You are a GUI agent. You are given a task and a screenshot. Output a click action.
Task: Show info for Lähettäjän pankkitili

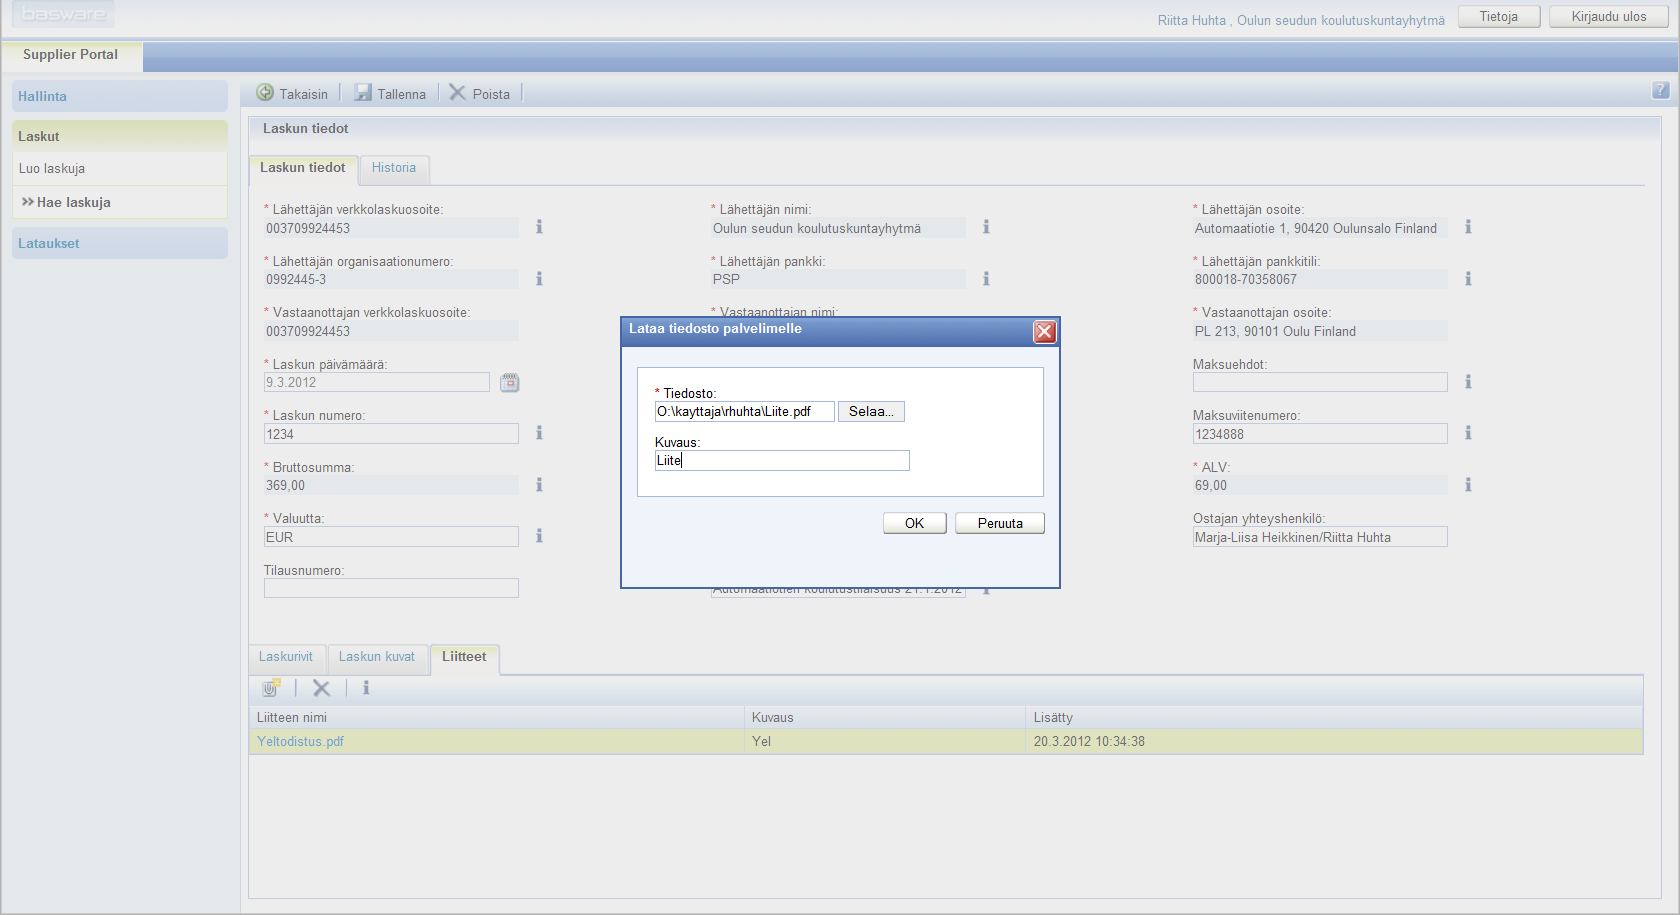pos(1468,279)
